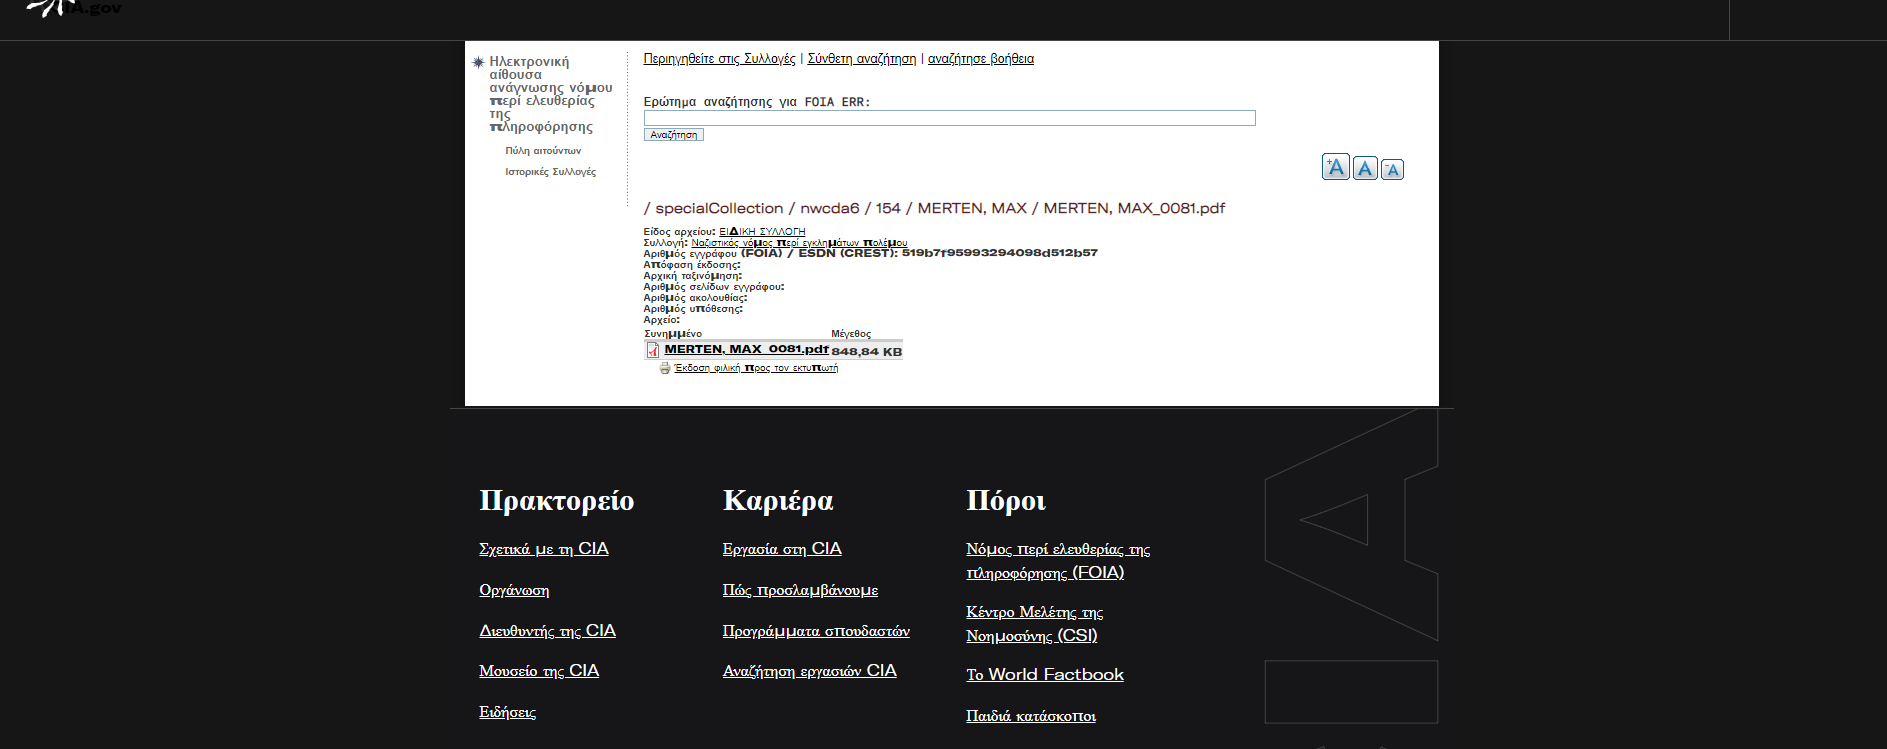Open Παιδιά κατάσκοποι footer link
Viewport: 1887px width, 749px height.
click(1031, 716)
